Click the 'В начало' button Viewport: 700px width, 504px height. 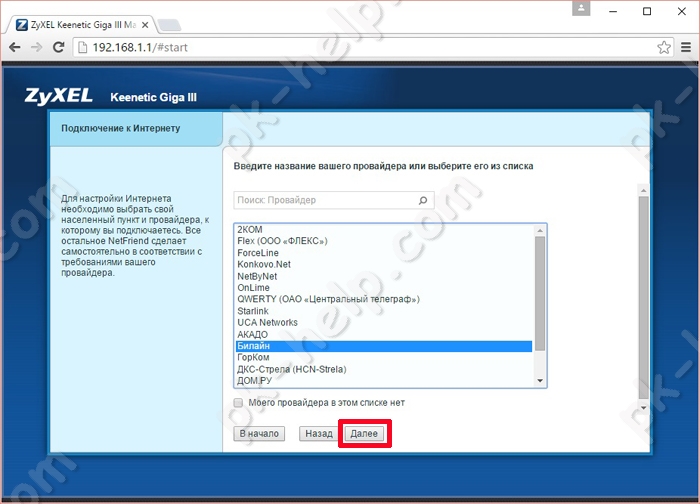click(x=259, y=433)
